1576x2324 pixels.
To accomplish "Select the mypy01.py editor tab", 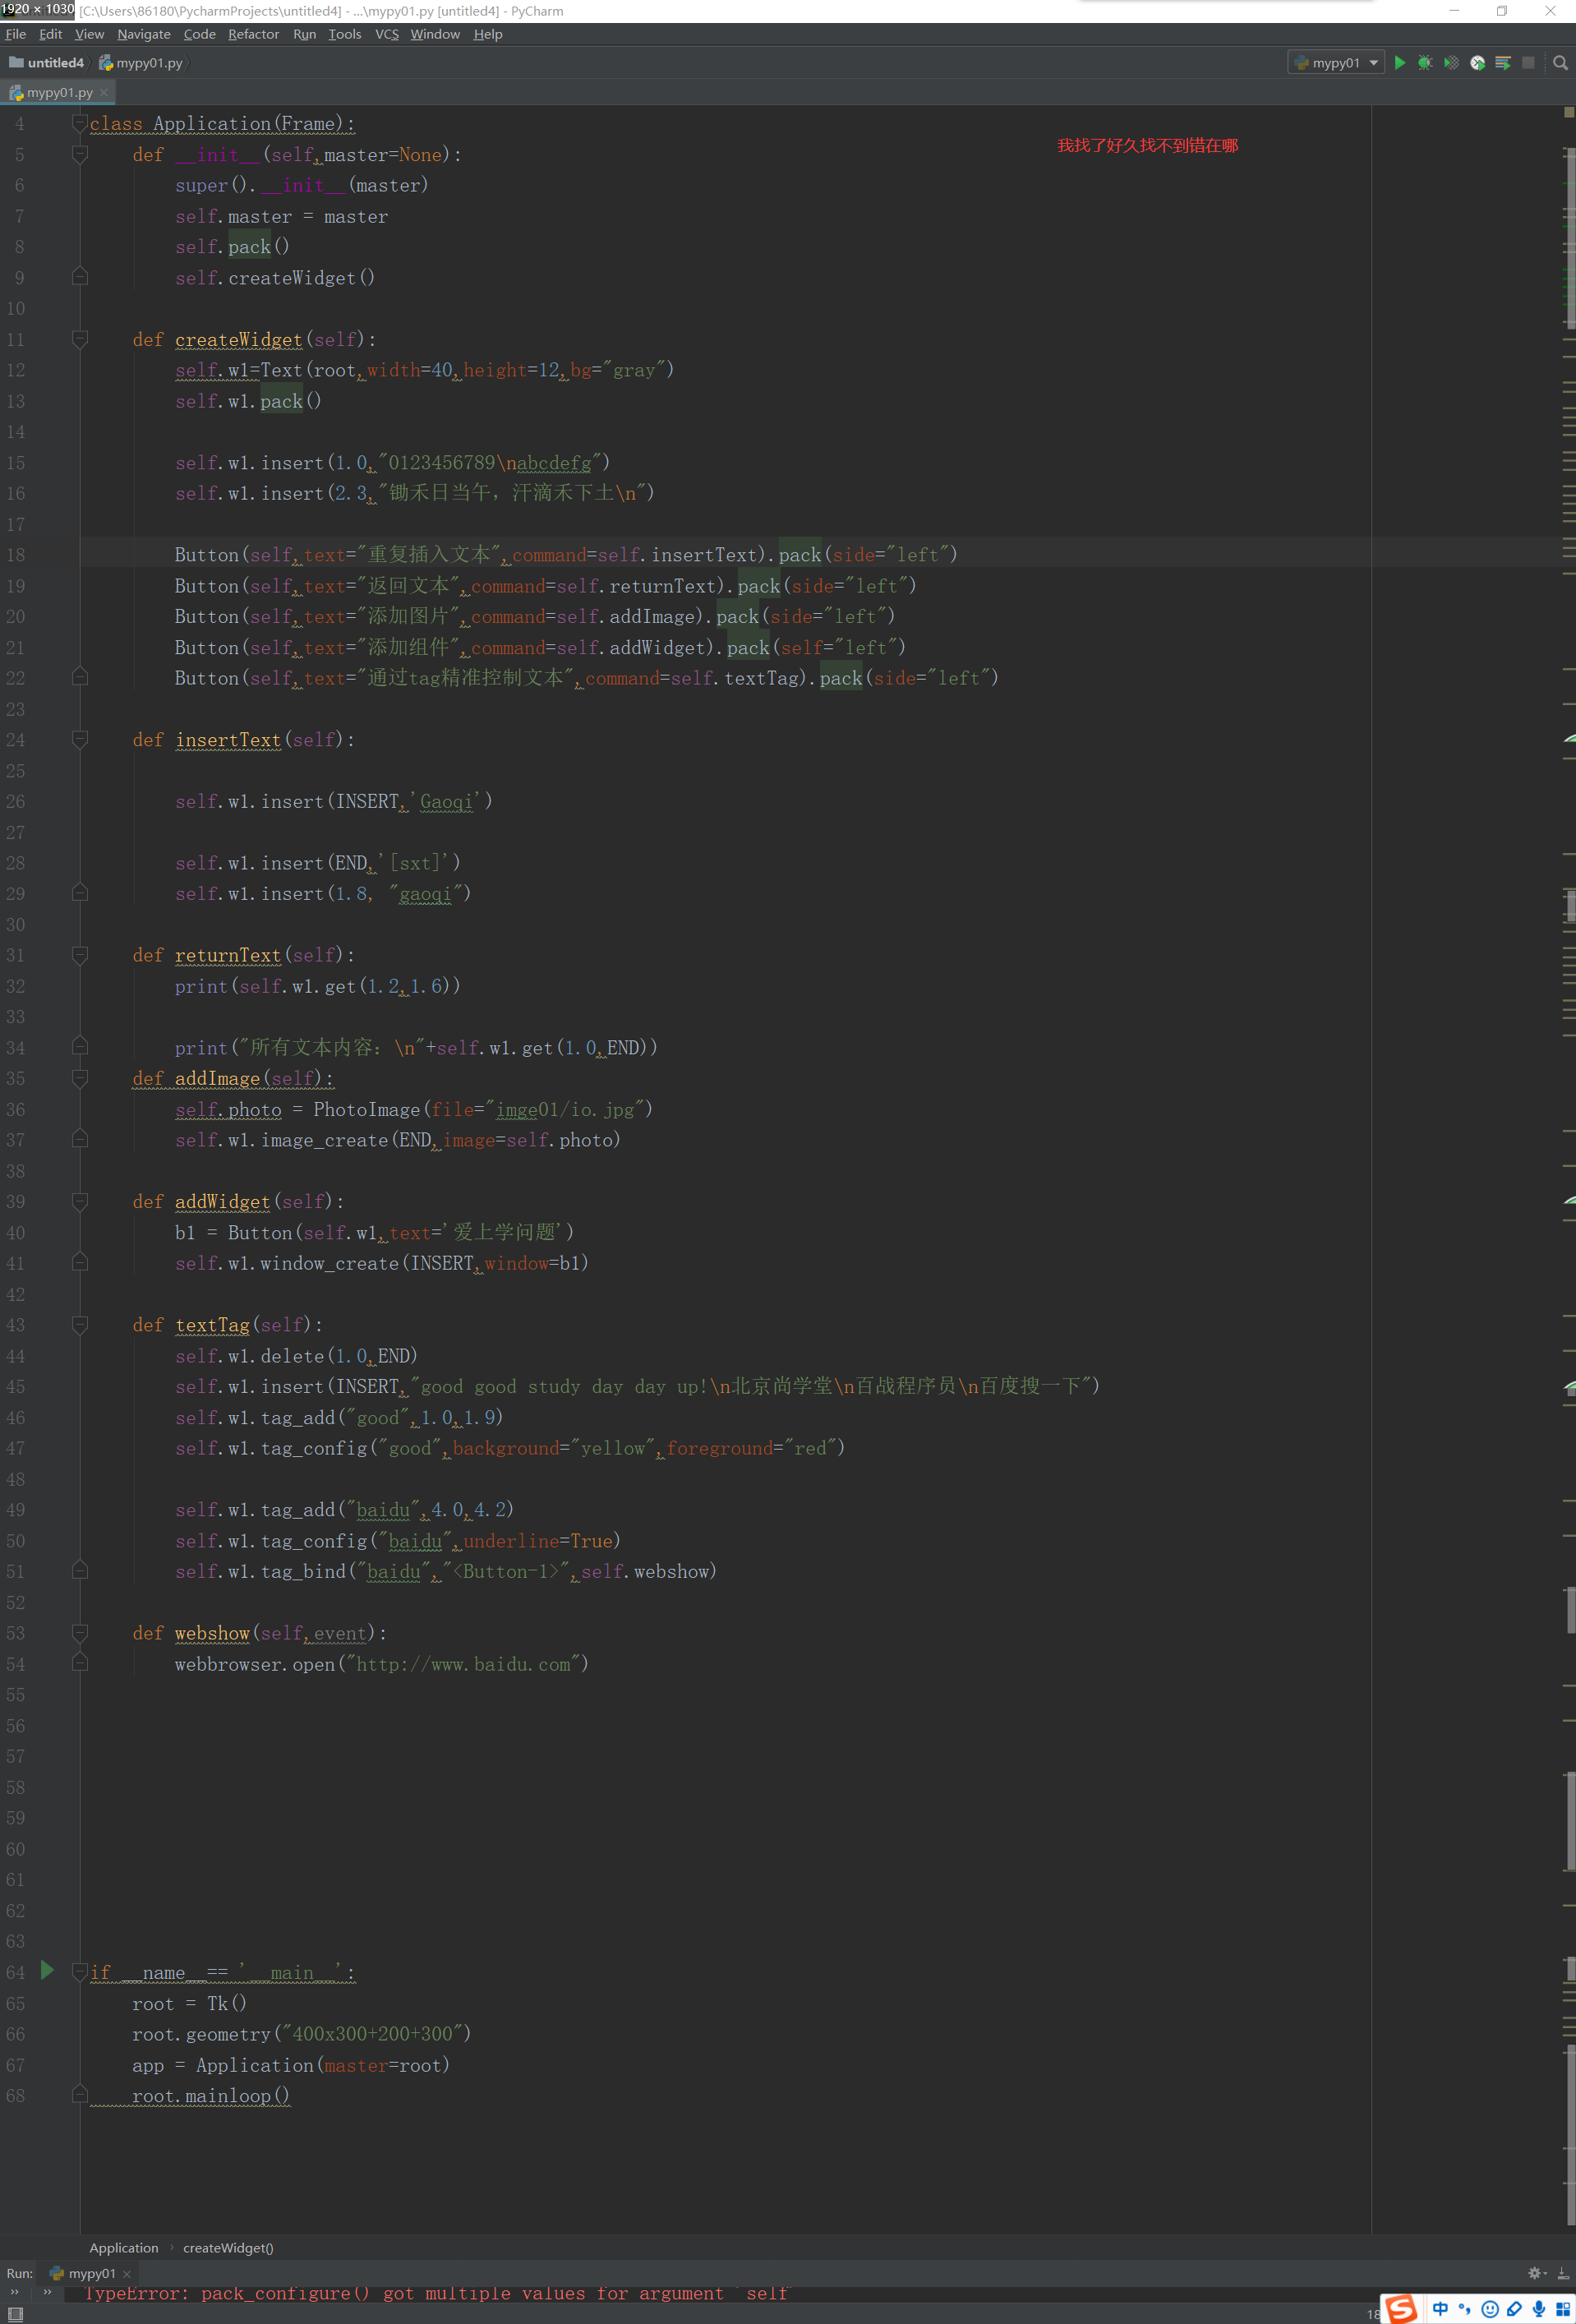I will 58,92.
